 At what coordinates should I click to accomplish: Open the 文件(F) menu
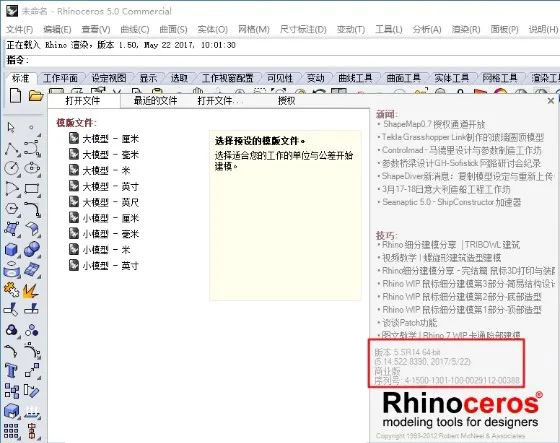pyautogui.click(x=20, y=29)
